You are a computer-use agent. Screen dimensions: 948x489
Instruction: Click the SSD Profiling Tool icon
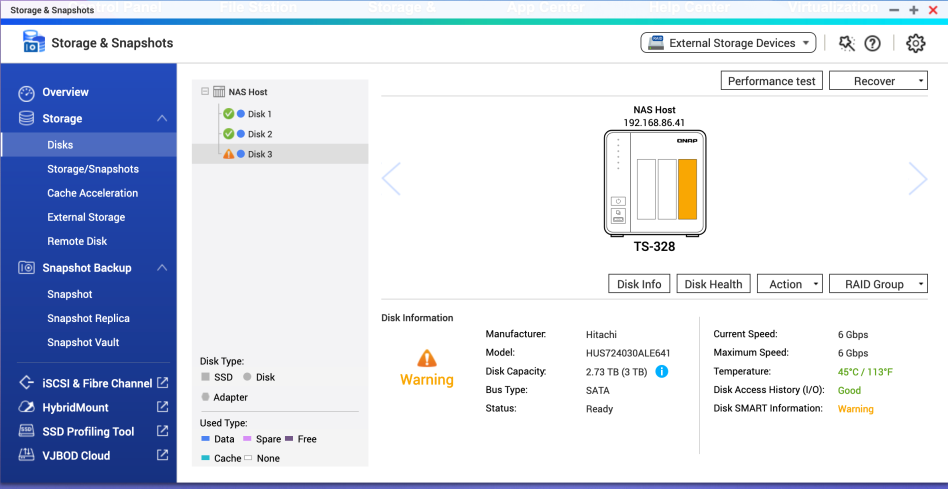click(27, 432)
